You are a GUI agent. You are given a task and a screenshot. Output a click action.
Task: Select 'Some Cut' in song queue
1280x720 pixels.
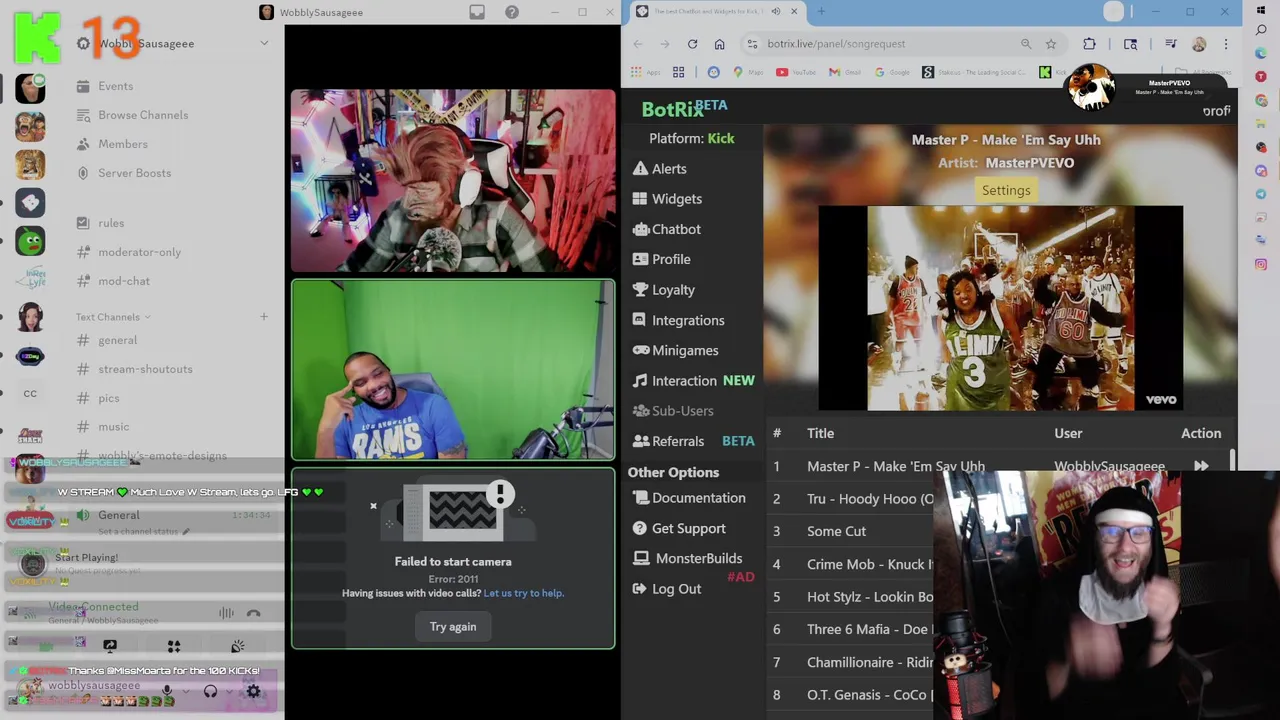tap(836, 532)
